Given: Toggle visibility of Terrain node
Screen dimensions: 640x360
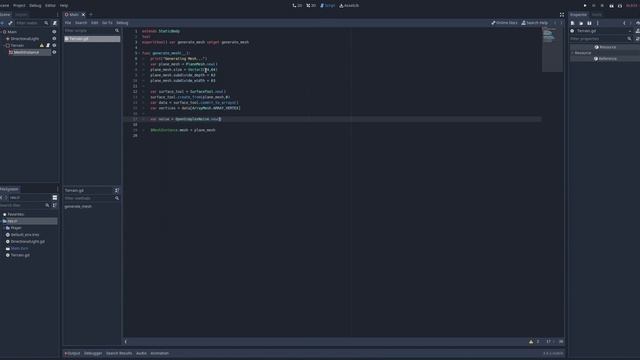Looking at the screenshot, I should coord(54,46).
